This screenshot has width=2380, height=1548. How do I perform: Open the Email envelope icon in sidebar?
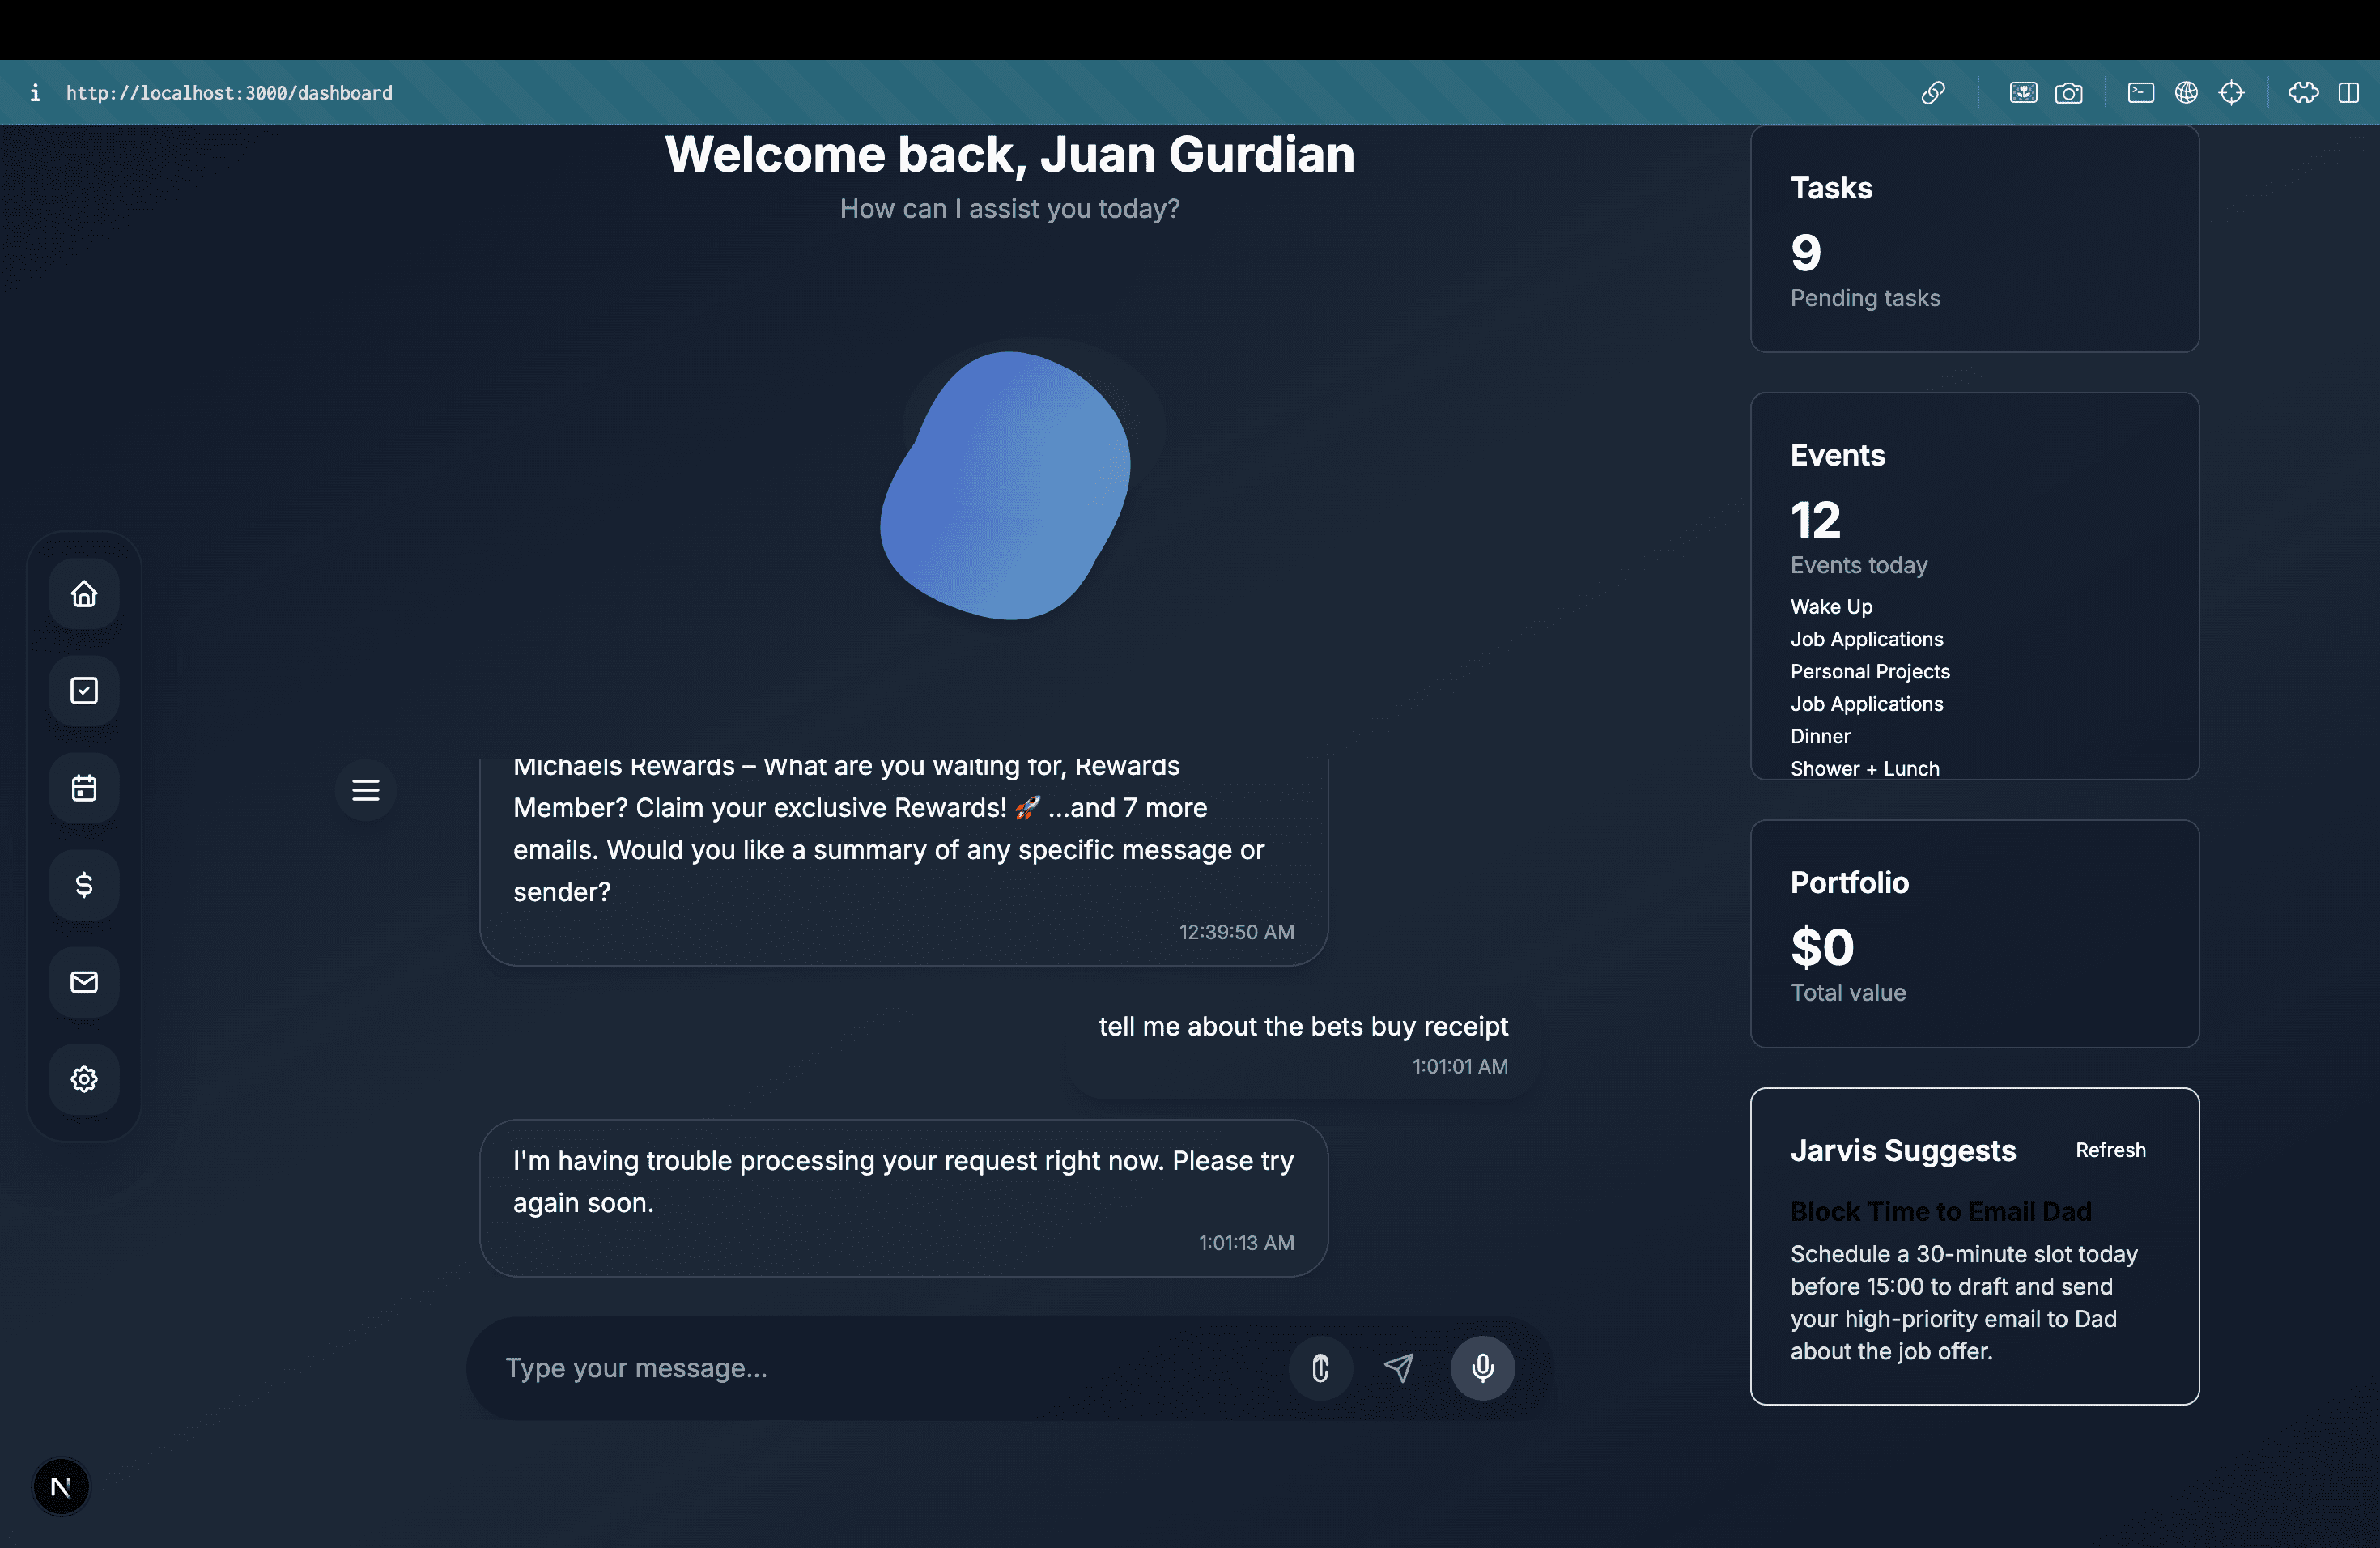pos(84,981)
